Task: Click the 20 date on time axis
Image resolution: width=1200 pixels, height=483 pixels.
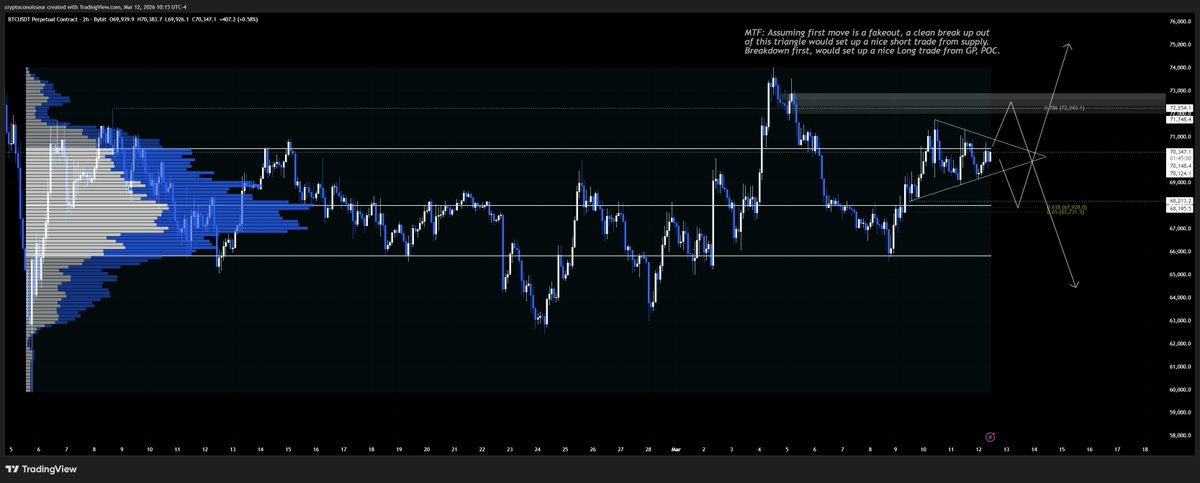Action: [x=427, y=450]
